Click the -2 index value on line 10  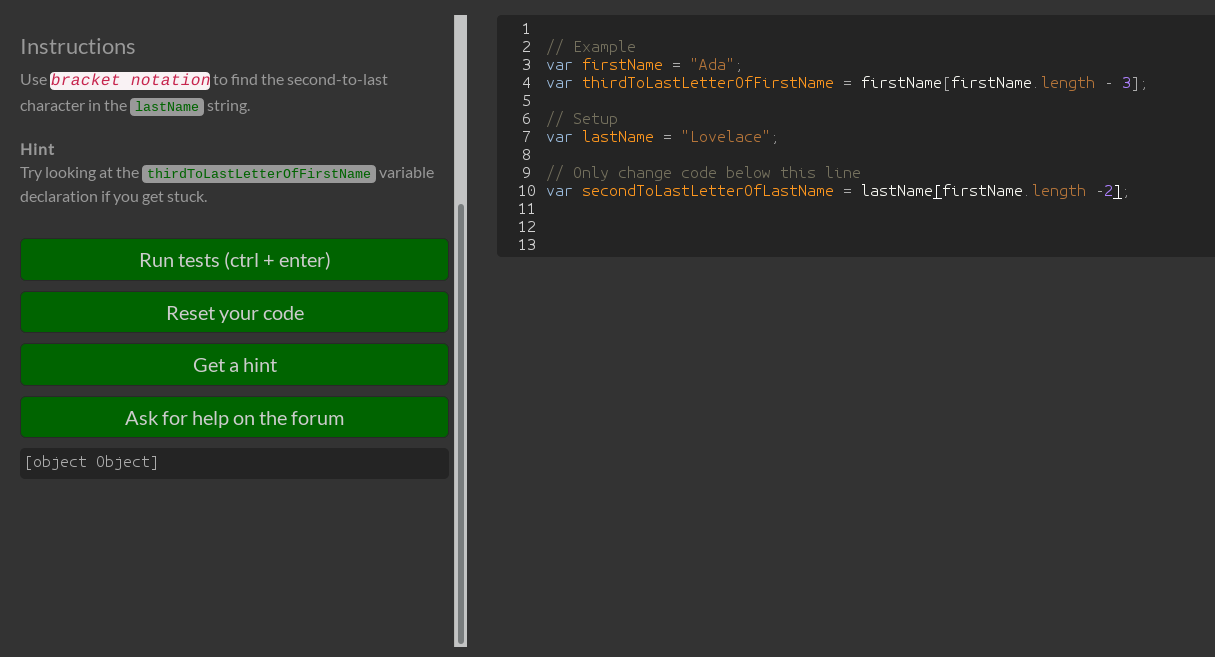pyautogui.click(x=1107, y=191)
